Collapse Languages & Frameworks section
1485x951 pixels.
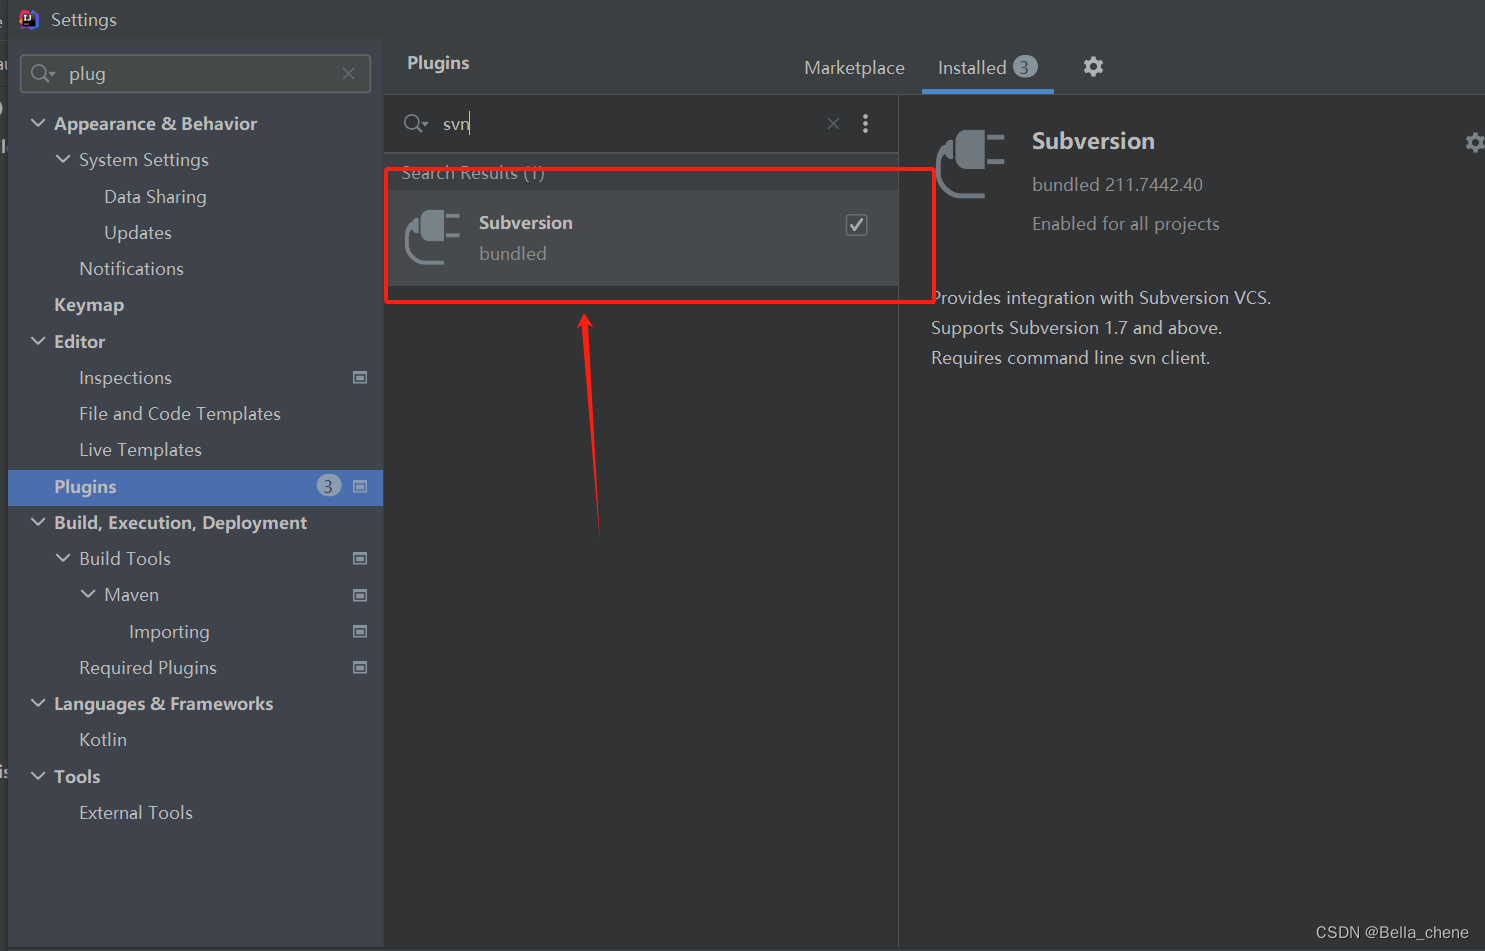click(x=38, y=703)
